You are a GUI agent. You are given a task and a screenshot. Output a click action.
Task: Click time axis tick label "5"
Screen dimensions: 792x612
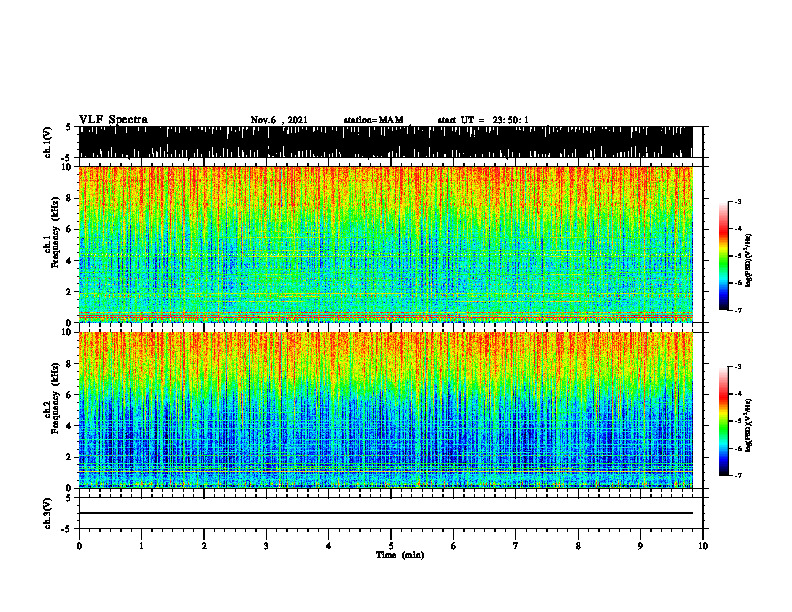pos(391,546)
